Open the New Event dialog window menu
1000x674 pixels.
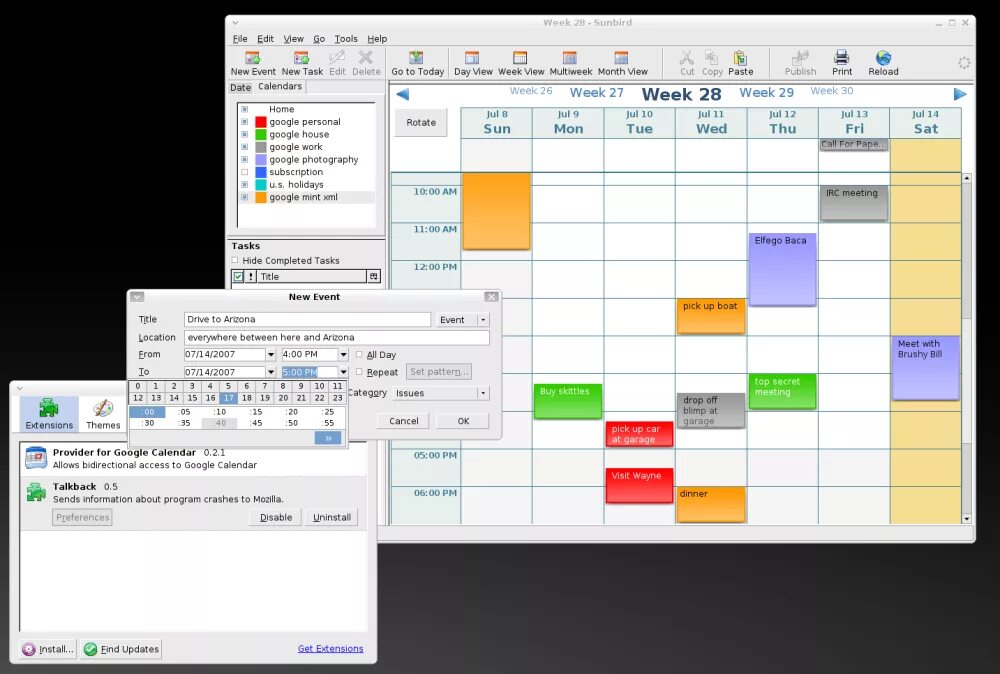coord(137,297)
